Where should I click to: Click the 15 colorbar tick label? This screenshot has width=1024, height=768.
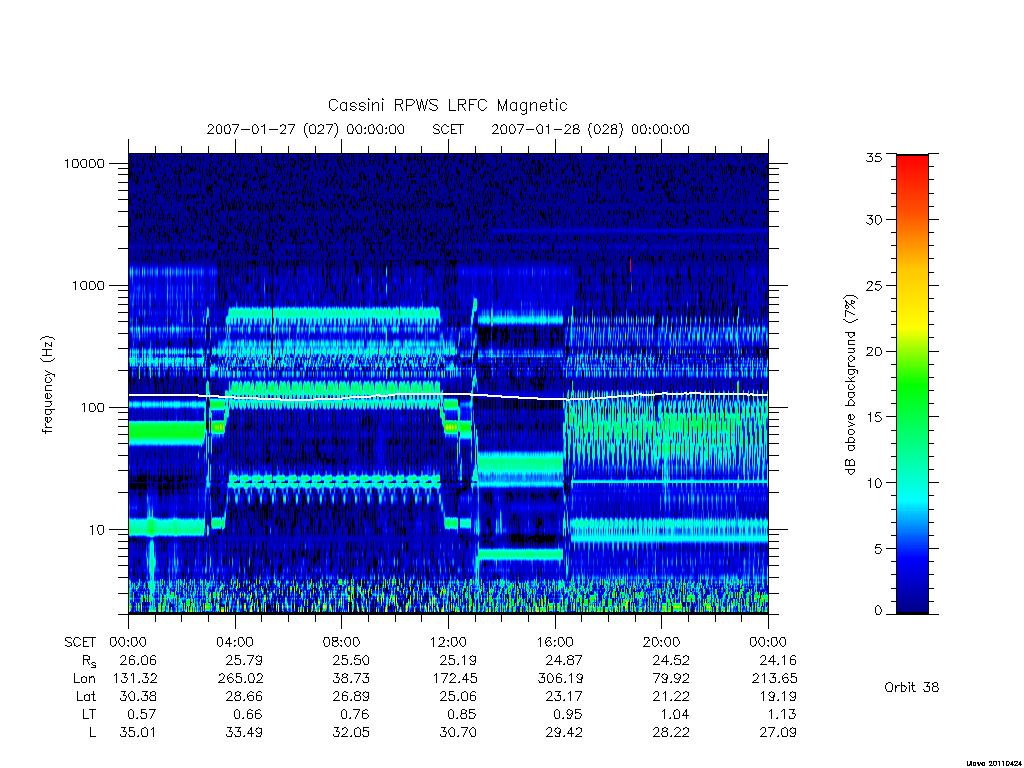point(874,417)
